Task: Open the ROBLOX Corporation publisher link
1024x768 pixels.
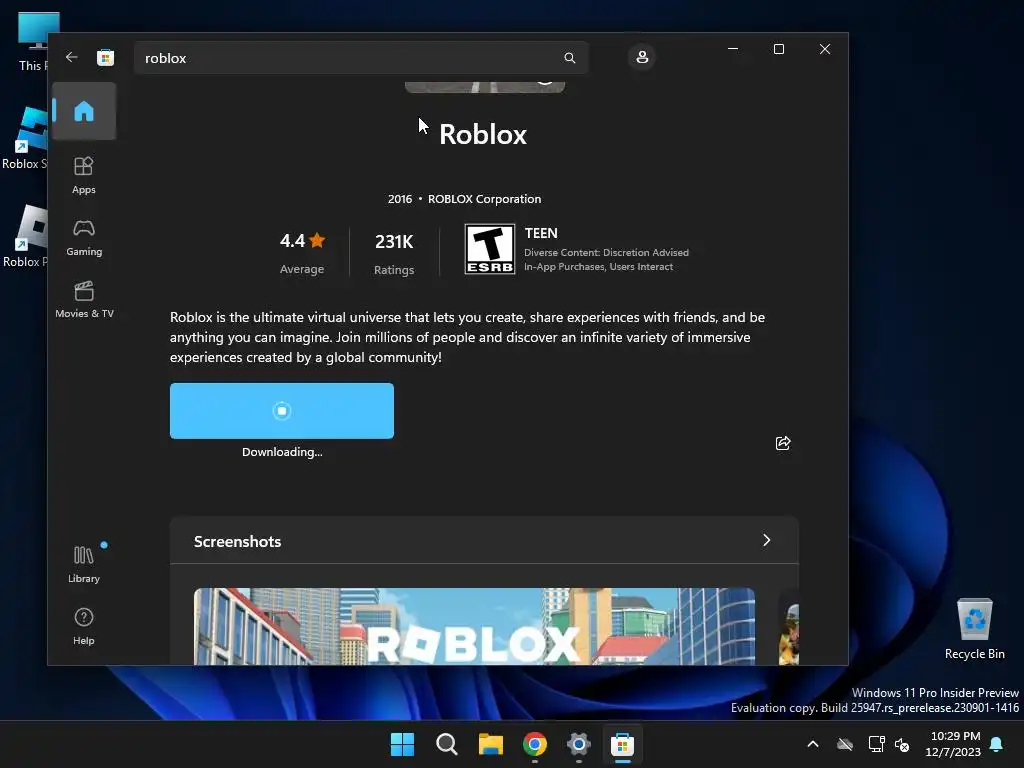Action: point(484,199)
